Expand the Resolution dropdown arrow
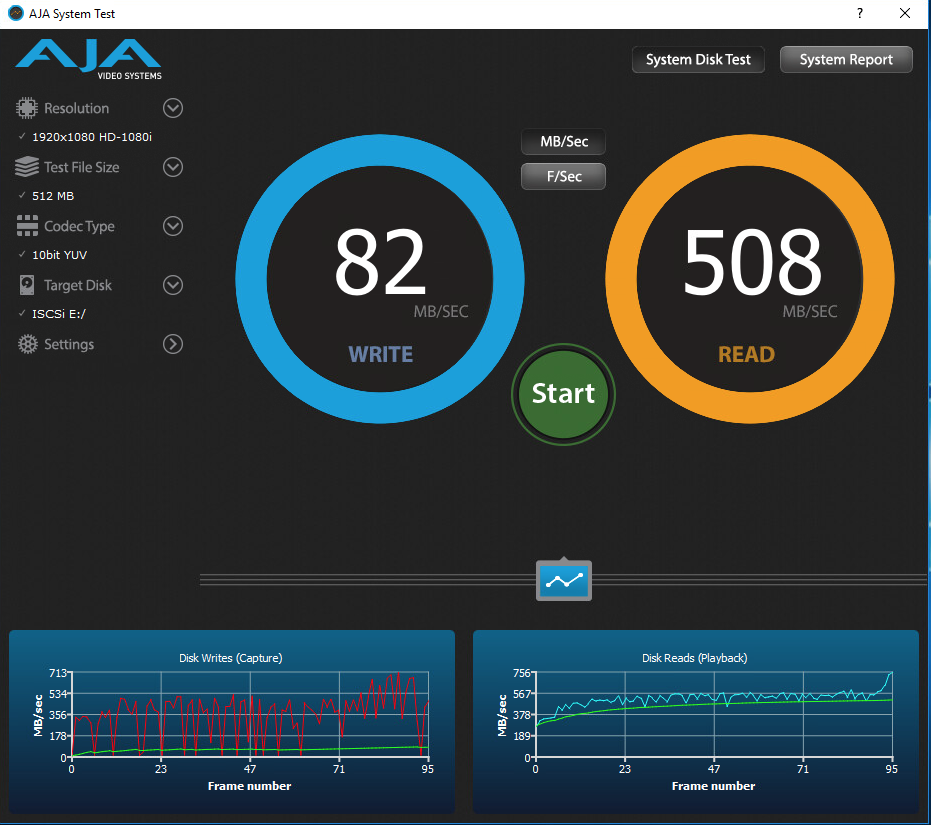931x825 pixels. coord(173,108)
